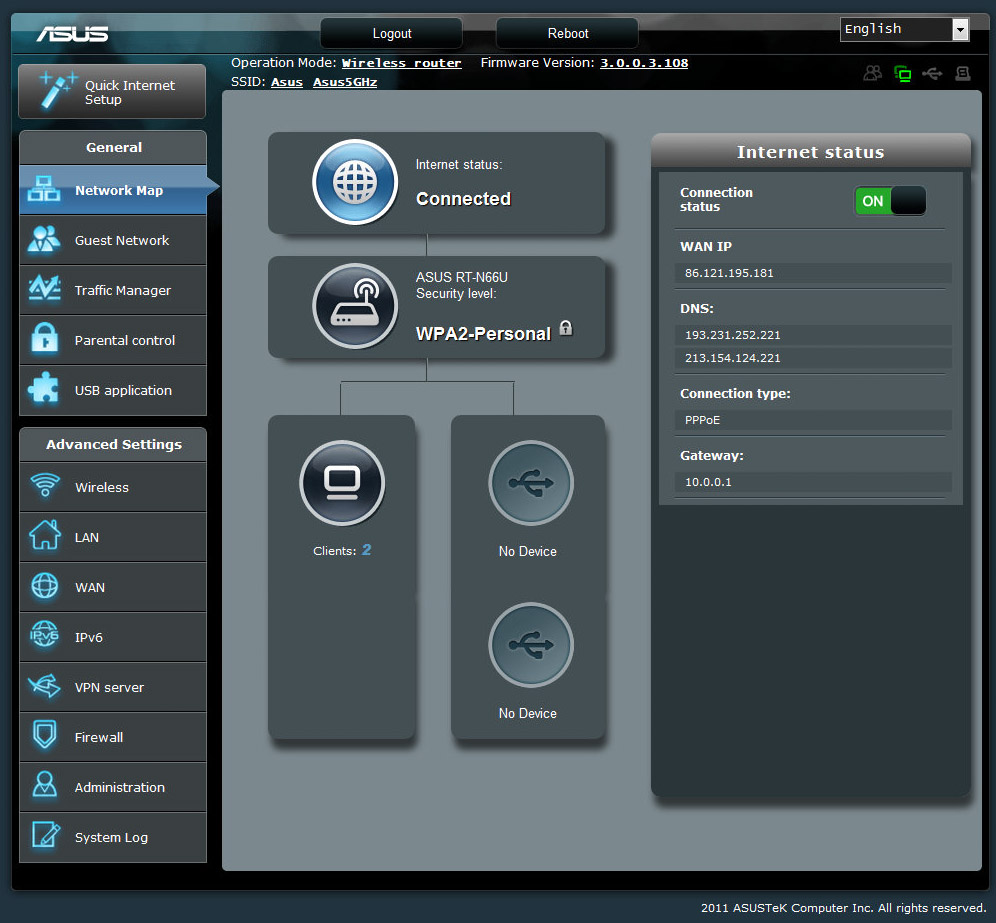Open VPN server settings

pyautogui.click(x=113, y=687)
